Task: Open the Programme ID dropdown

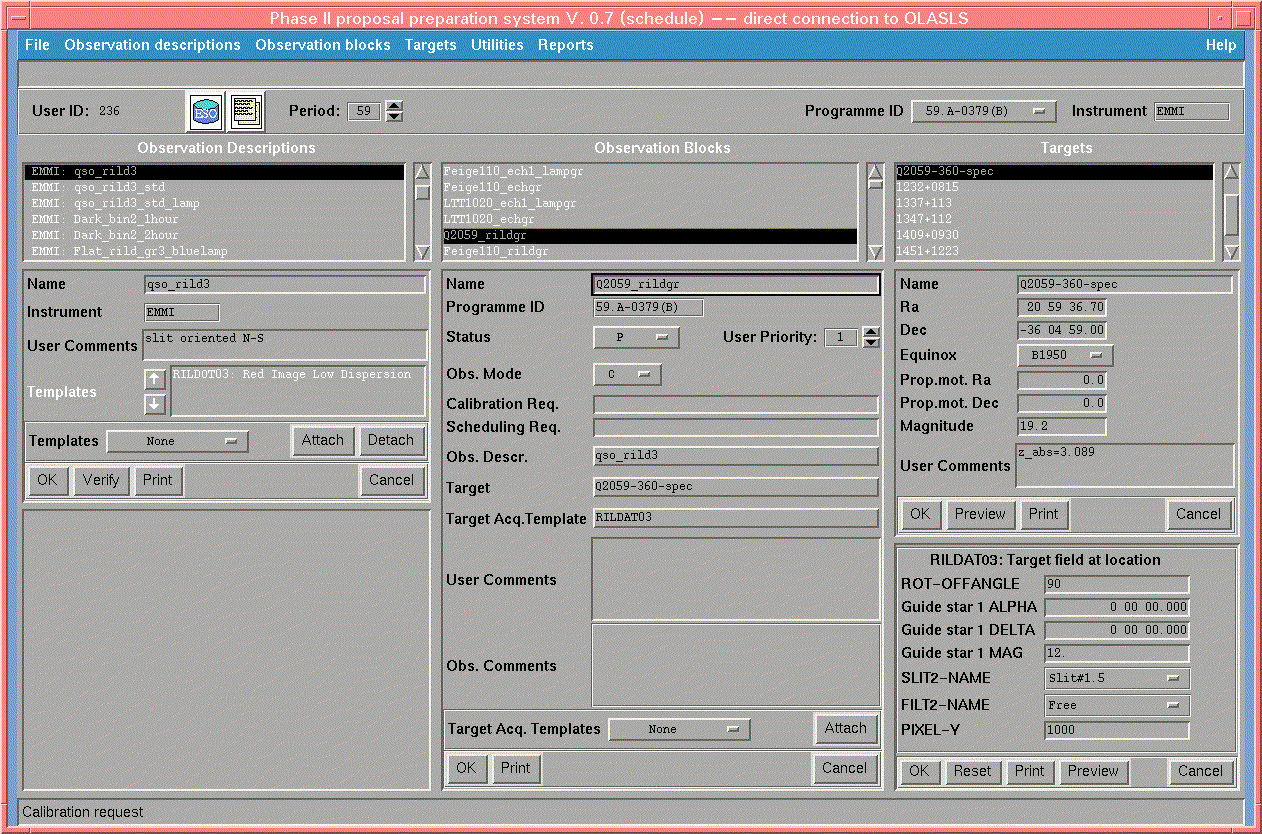Action: [x=983, y=112]
